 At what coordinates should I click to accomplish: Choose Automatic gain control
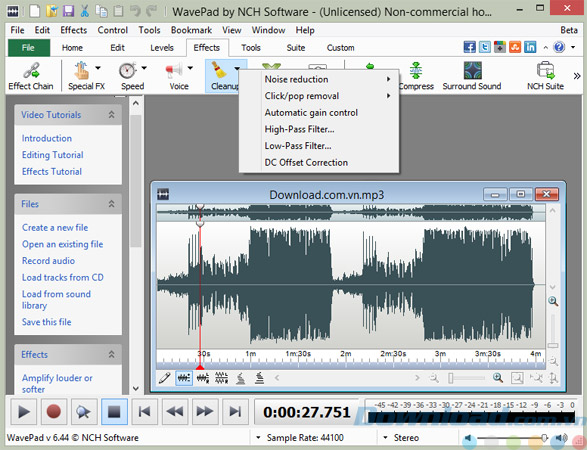319,113
